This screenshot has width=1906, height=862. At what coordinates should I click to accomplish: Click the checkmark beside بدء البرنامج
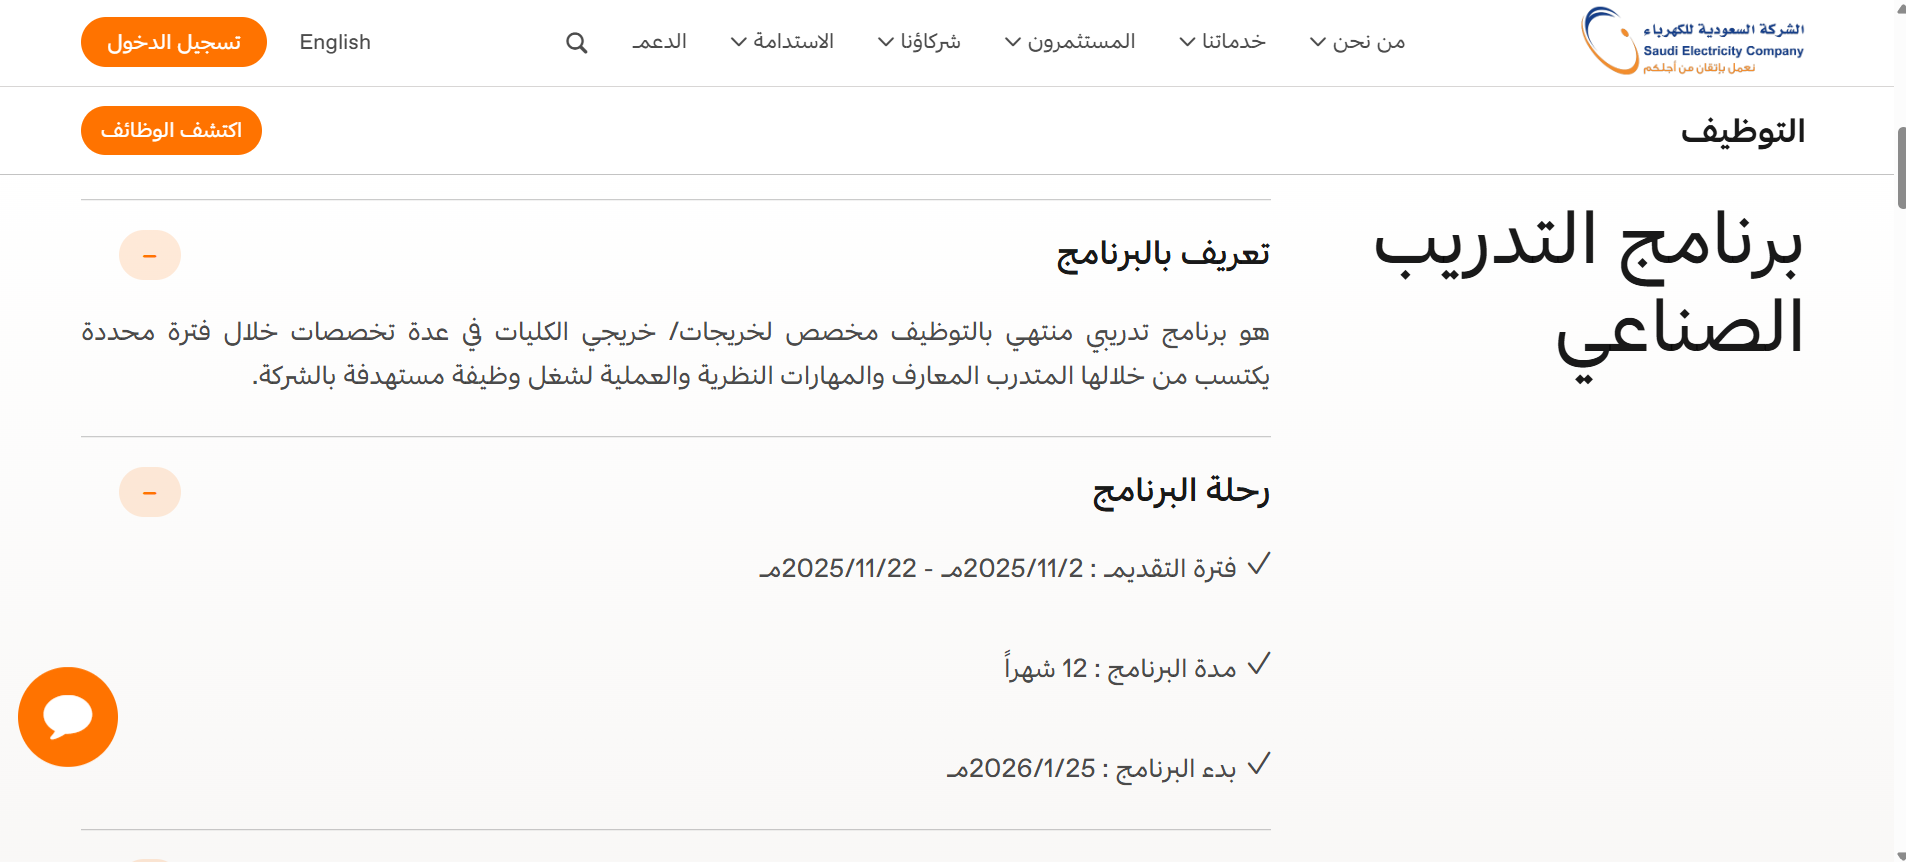pos(1259,765)
